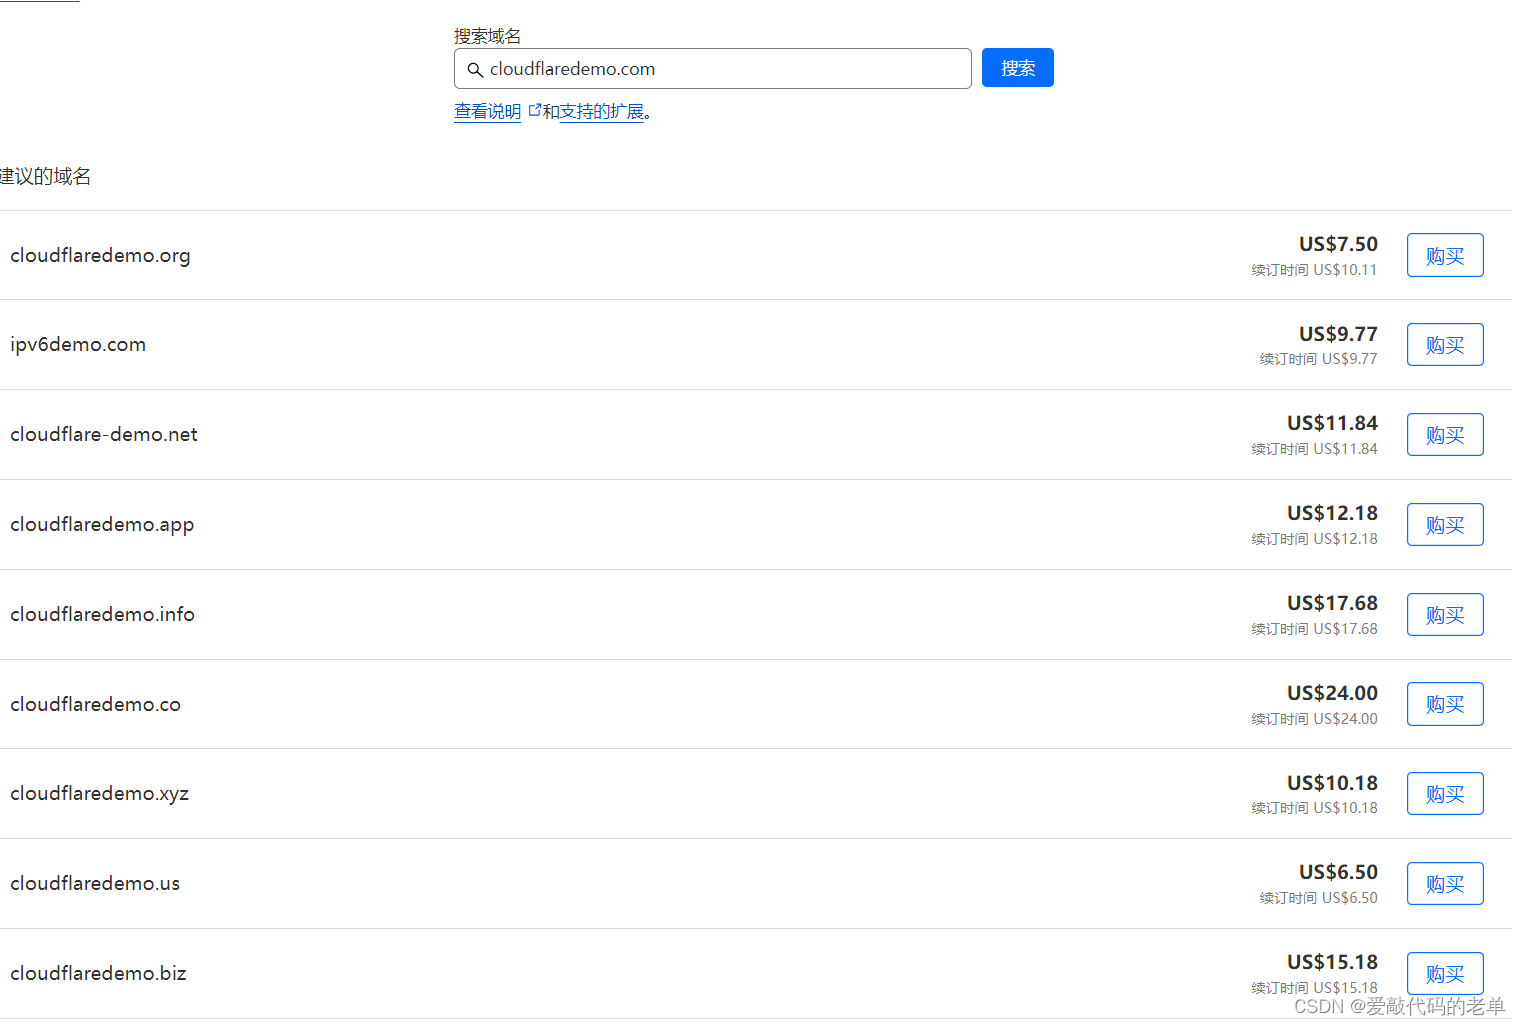Buy cloudflaredemo.co with 购买 button

pyautogui.click(x=1444, y=703)
